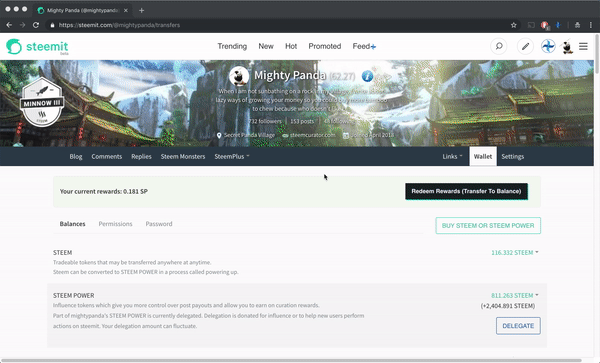The image size is (600, 363).
Task: Click the browser address bar URL
Action: (119, 25)
